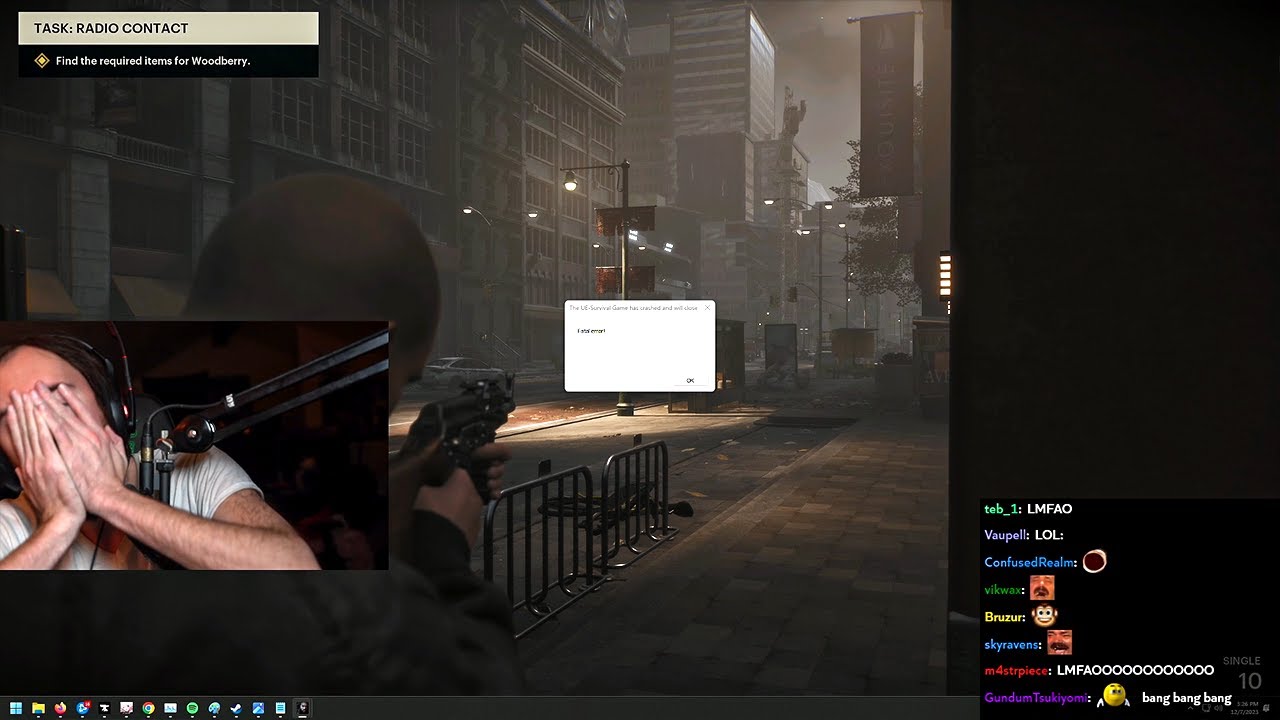1280x720 pixels.
Task: Open the network status tray icon
Action: (1205, 709)
